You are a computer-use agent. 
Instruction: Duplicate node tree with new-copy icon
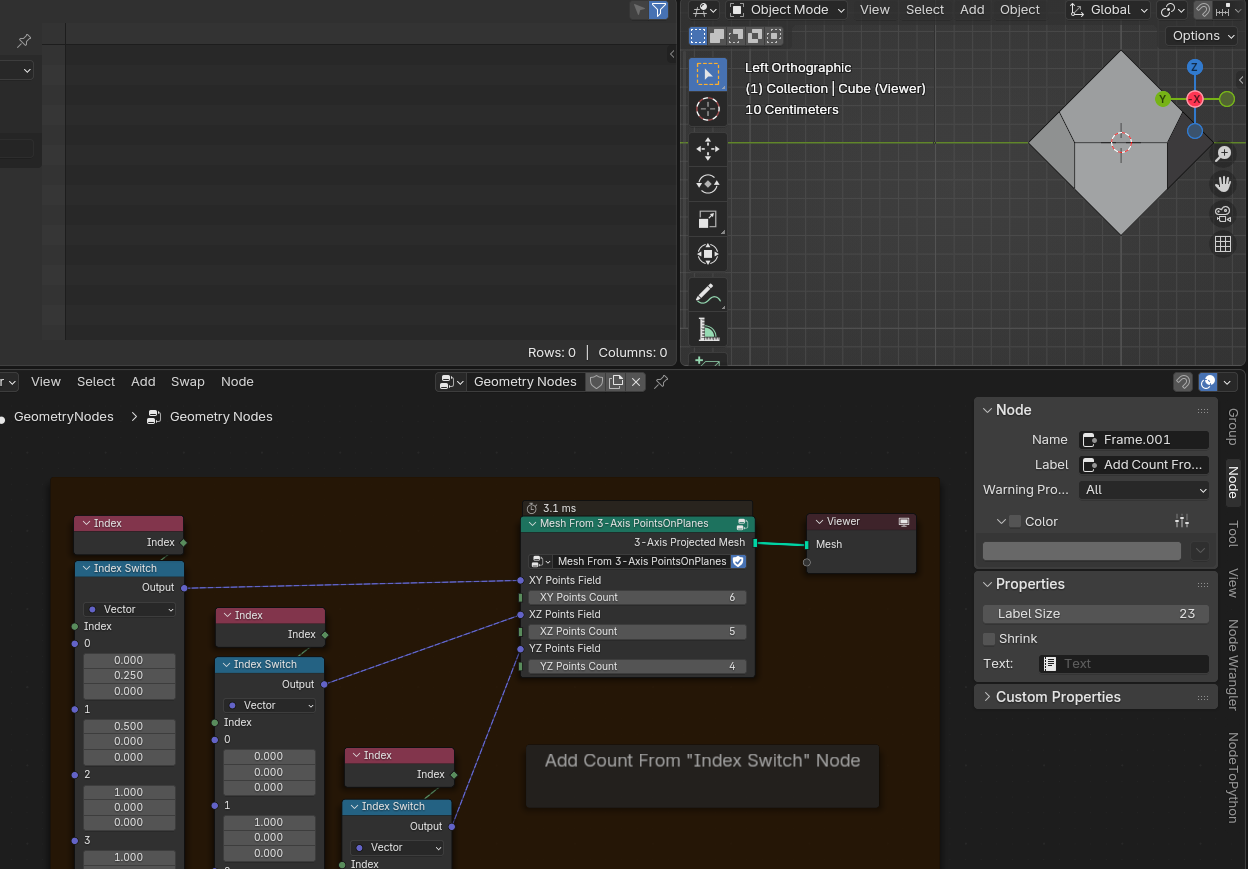click(616, 382)
